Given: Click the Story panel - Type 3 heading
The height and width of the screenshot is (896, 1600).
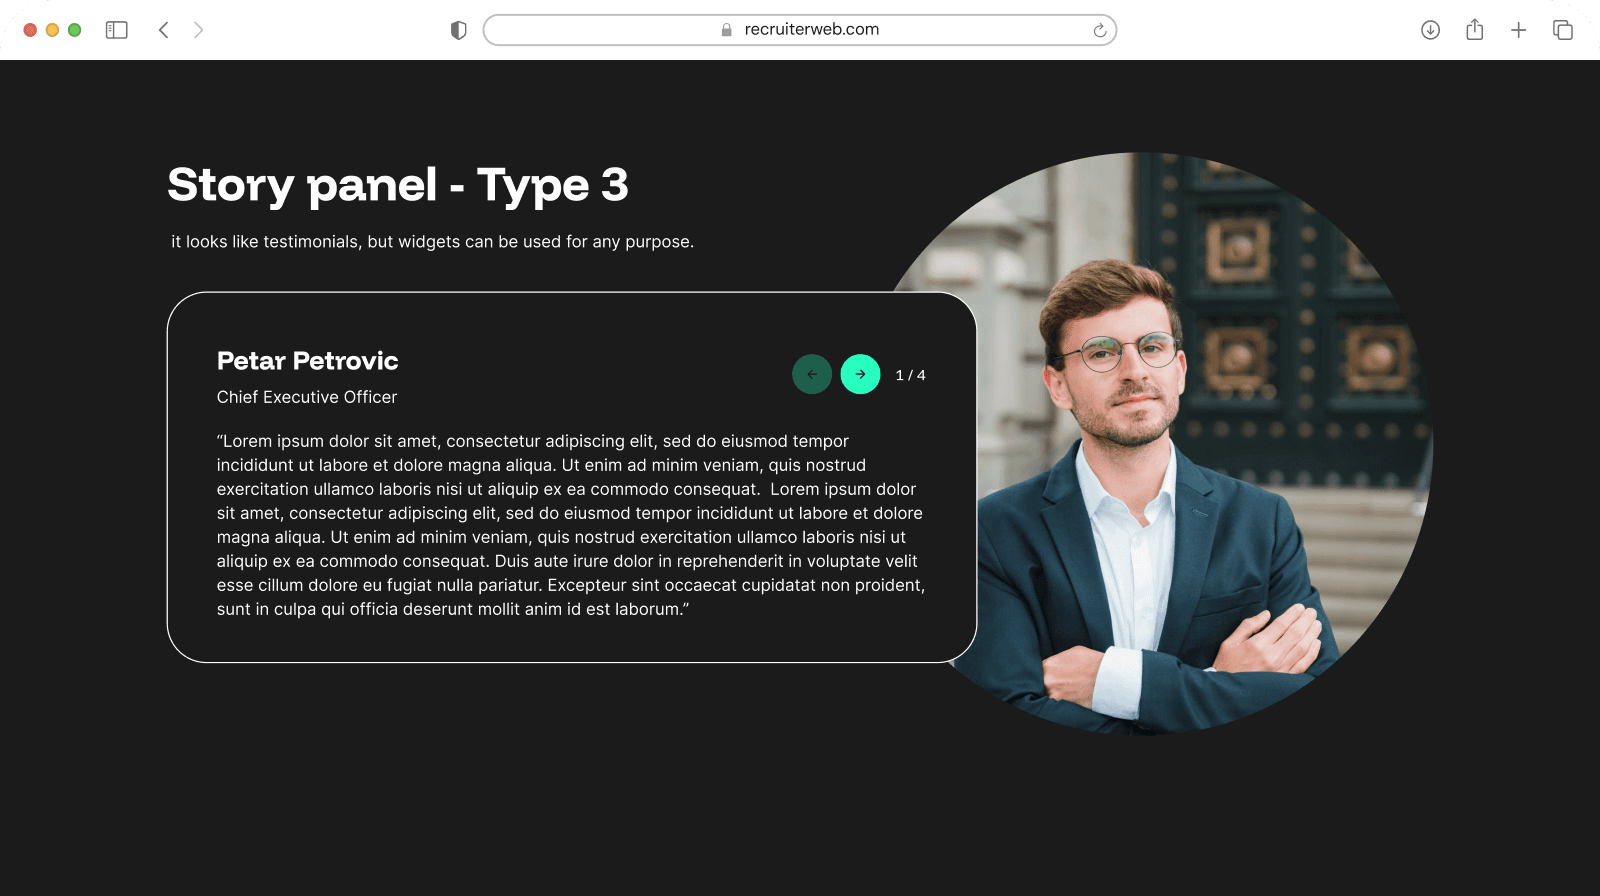Looking at the screenshot, I should (398, 185).
